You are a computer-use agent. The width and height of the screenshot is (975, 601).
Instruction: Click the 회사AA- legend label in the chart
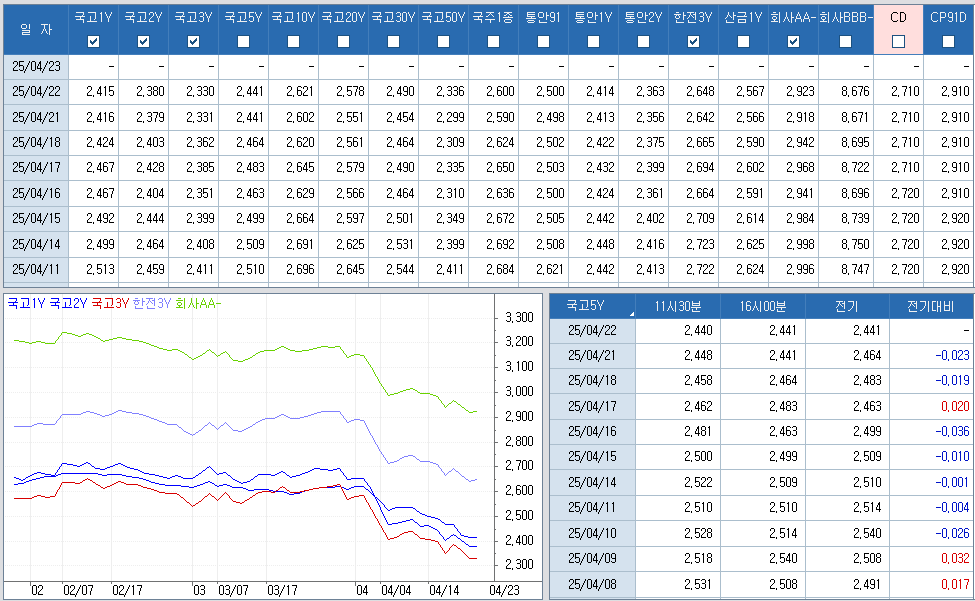tap(198, 302)
